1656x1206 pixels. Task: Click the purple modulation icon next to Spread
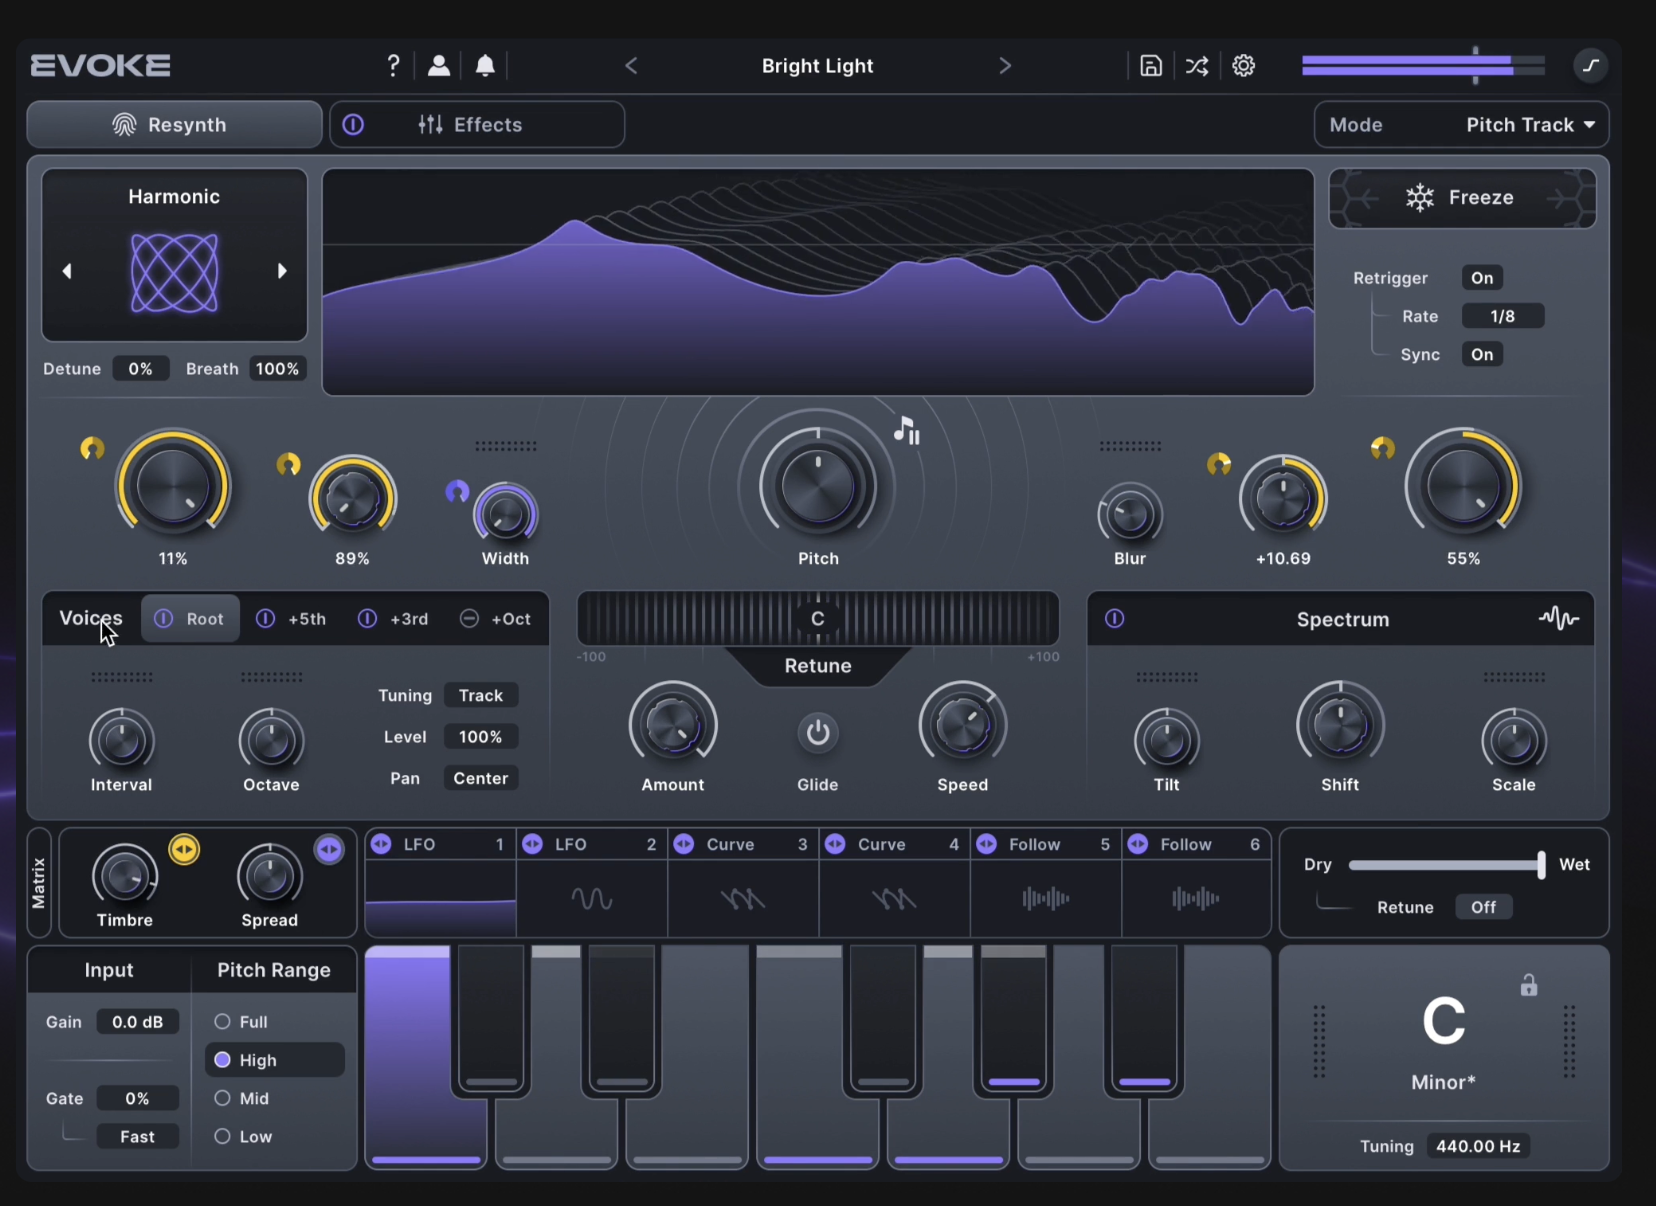[x=329, y=850]
